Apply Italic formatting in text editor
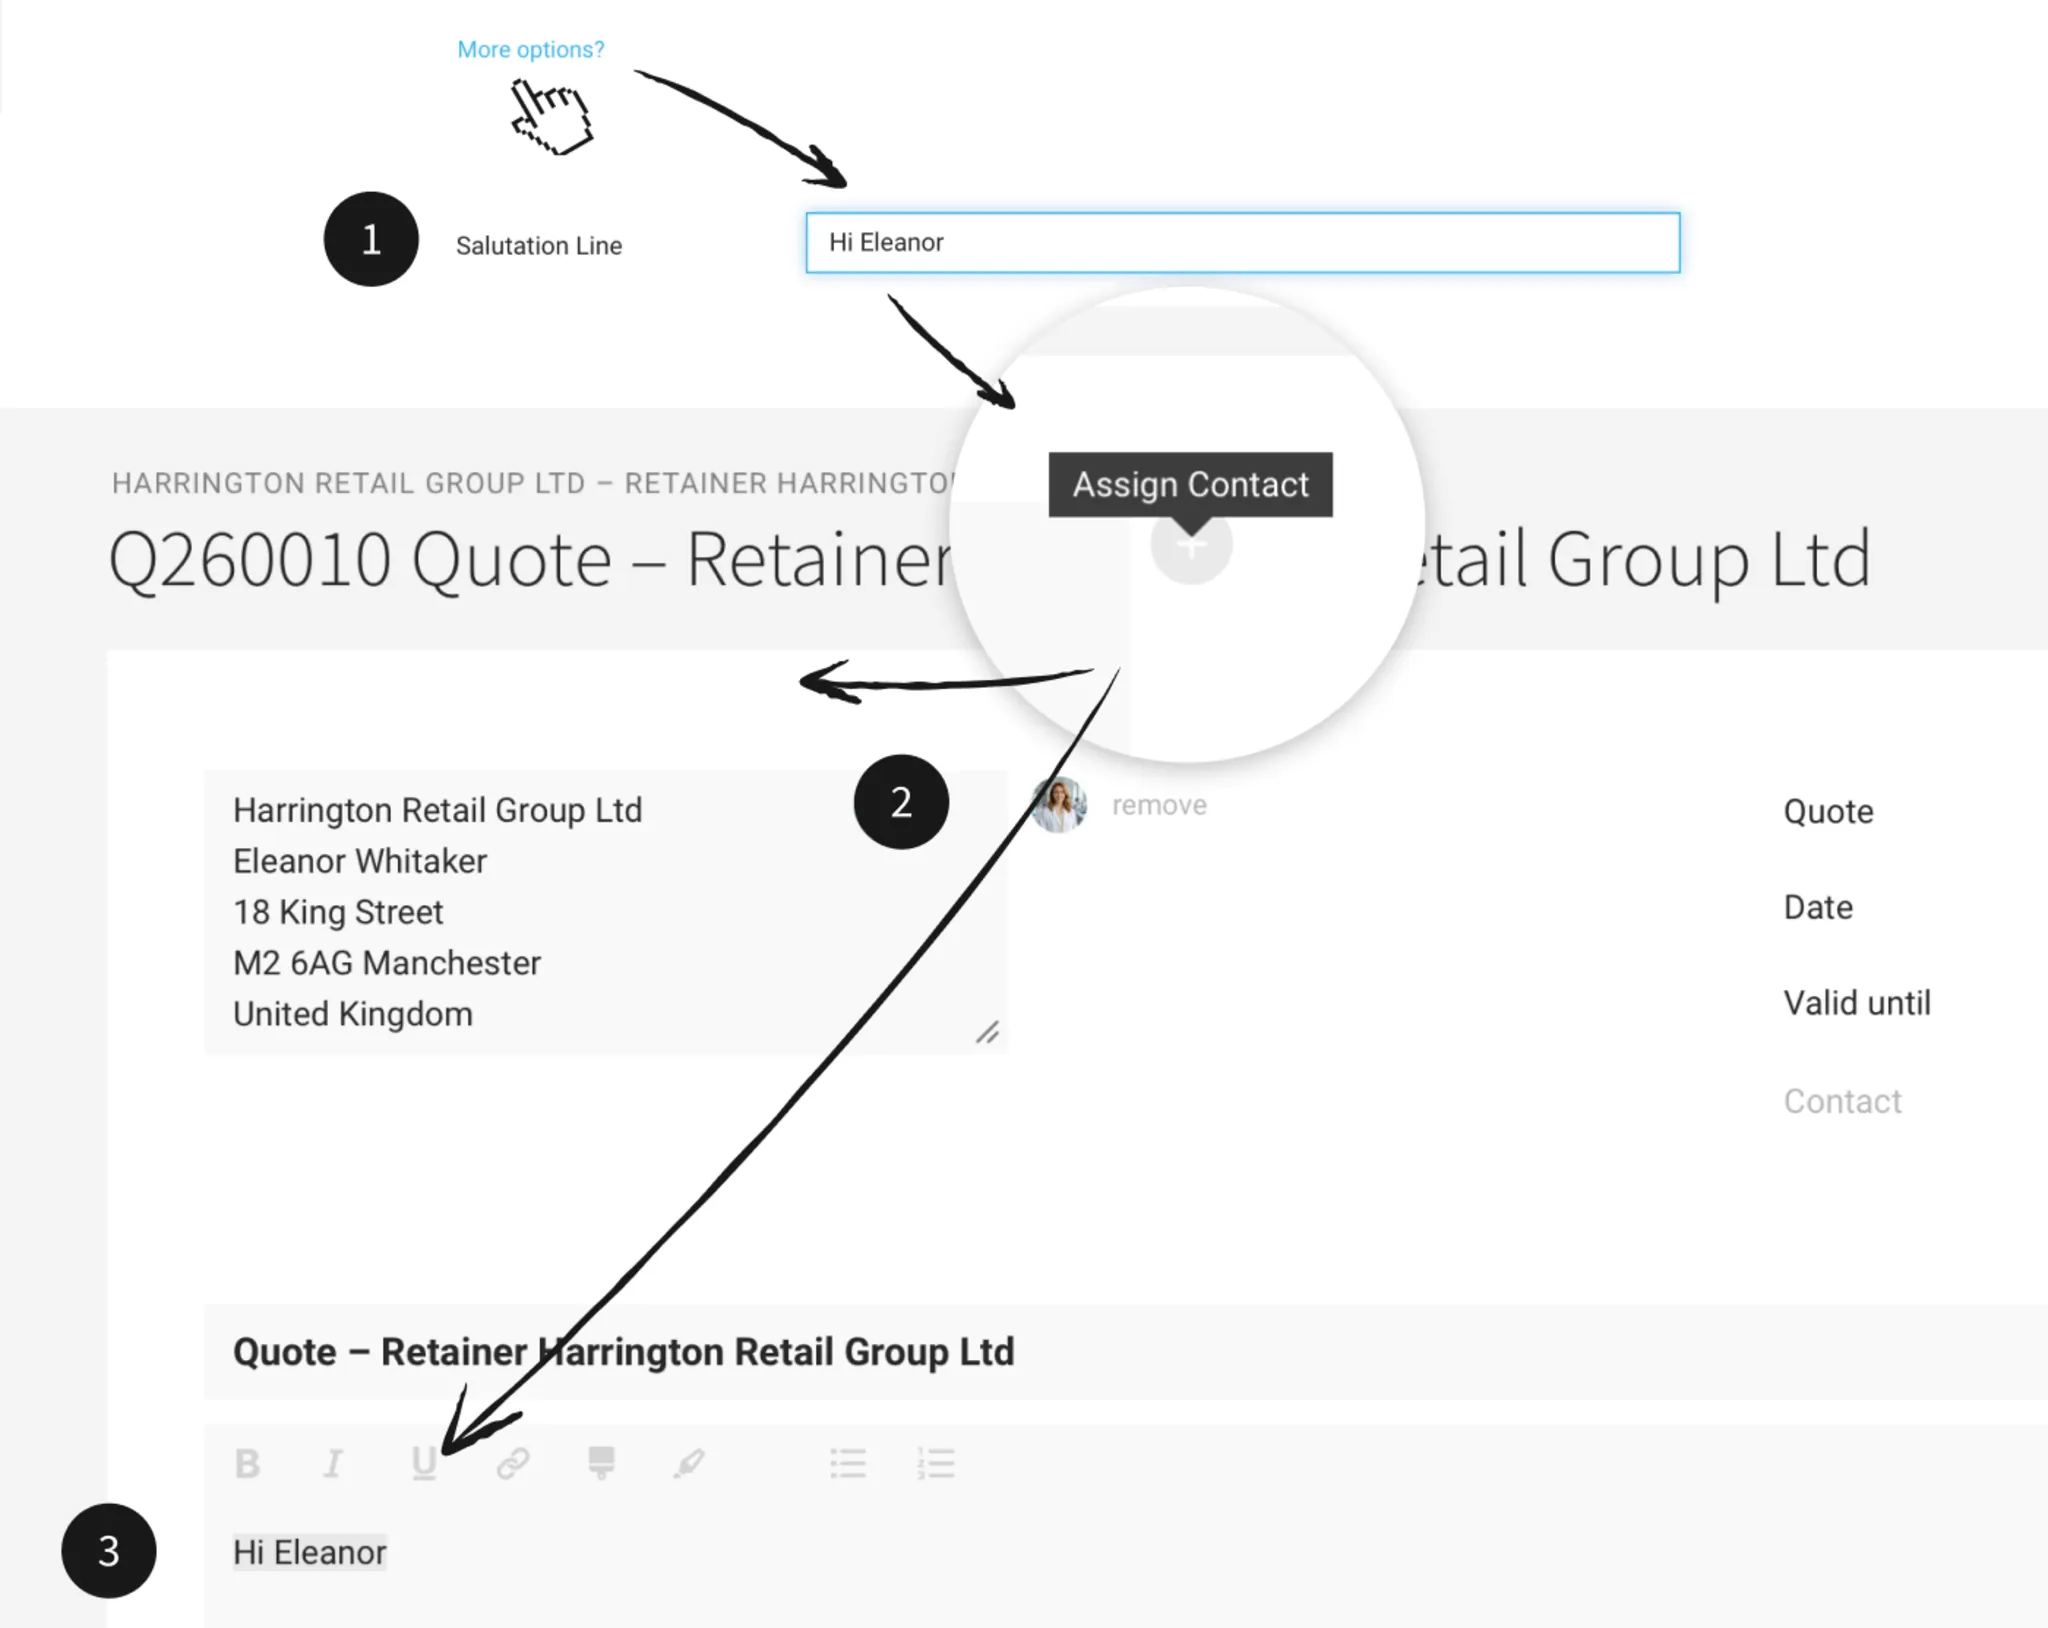Image resolution: width=2048 pixels, height=1628 pixels. point(333,1464)
